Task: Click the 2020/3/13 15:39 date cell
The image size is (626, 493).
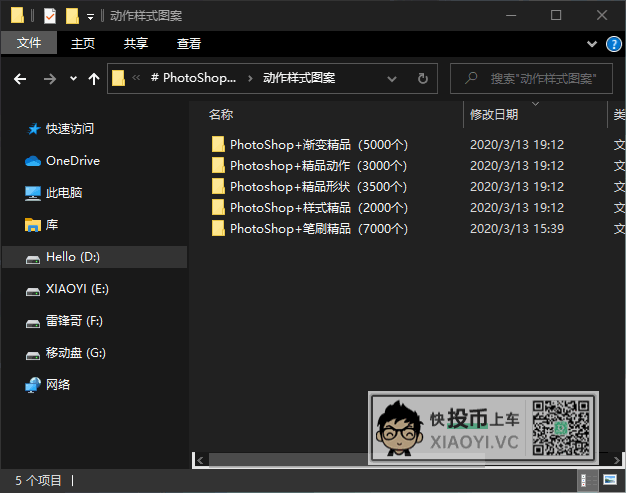Action: [517, 229]
